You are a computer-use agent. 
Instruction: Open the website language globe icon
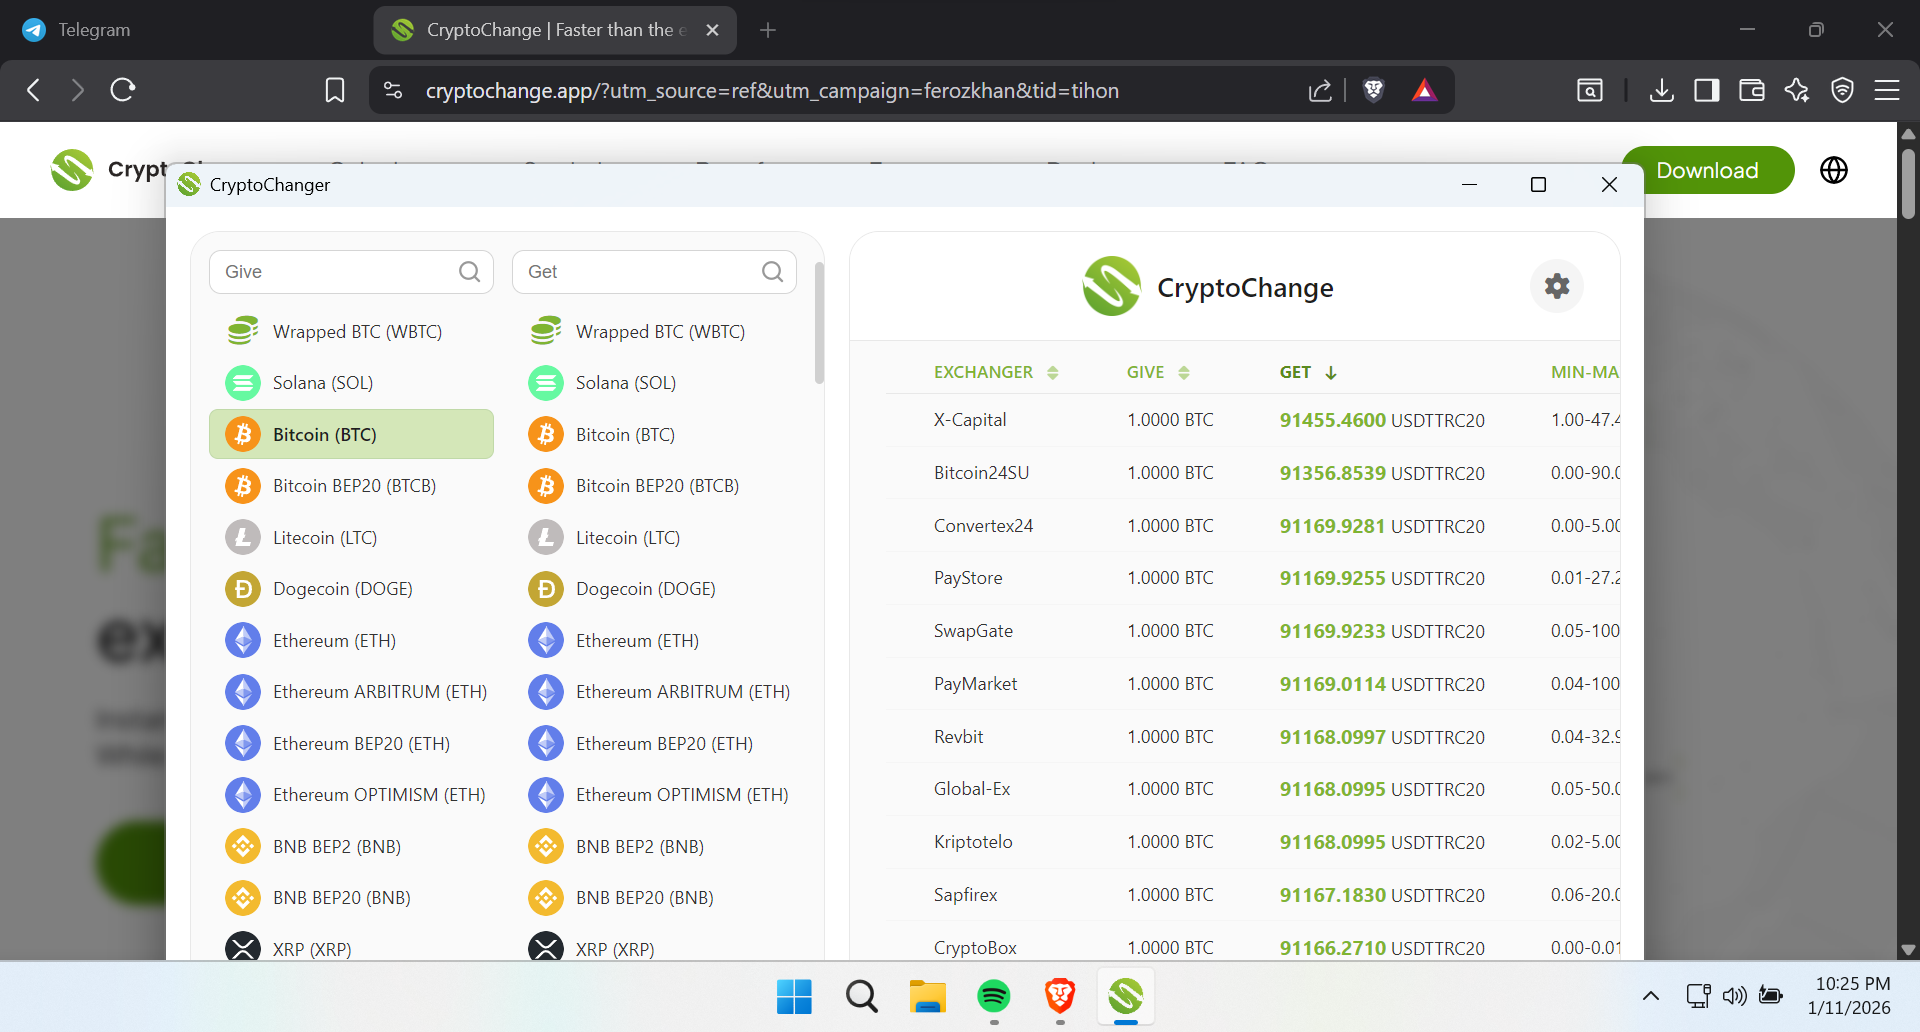pos(1834,170)
